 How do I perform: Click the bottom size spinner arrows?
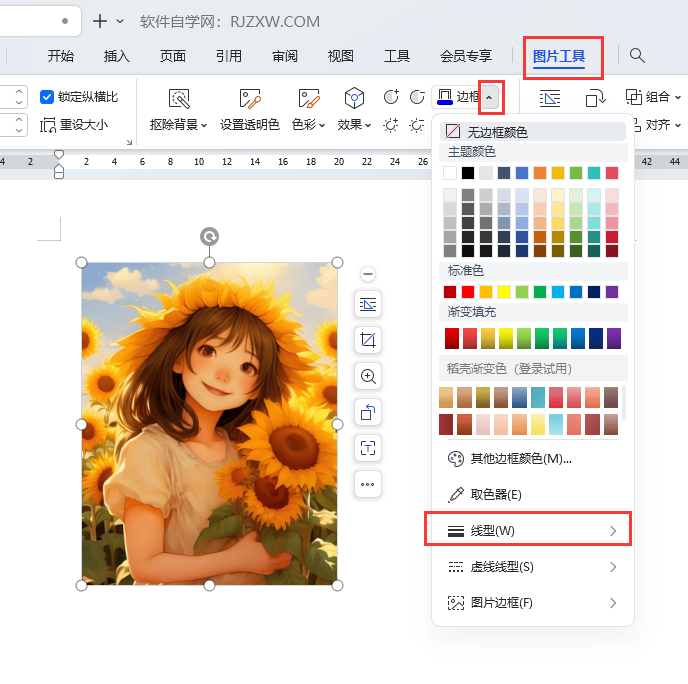coord(19,125)
